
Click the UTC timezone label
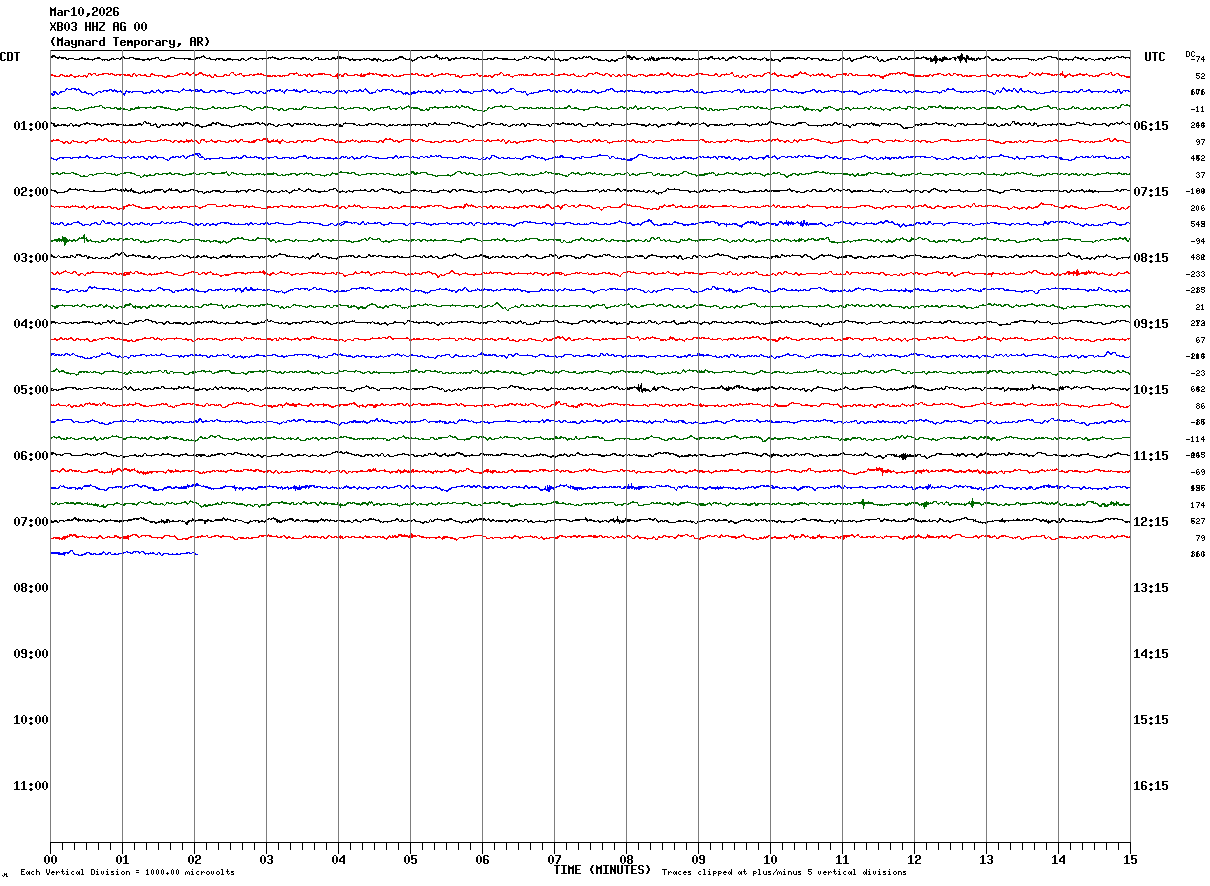pos(1155,57)
